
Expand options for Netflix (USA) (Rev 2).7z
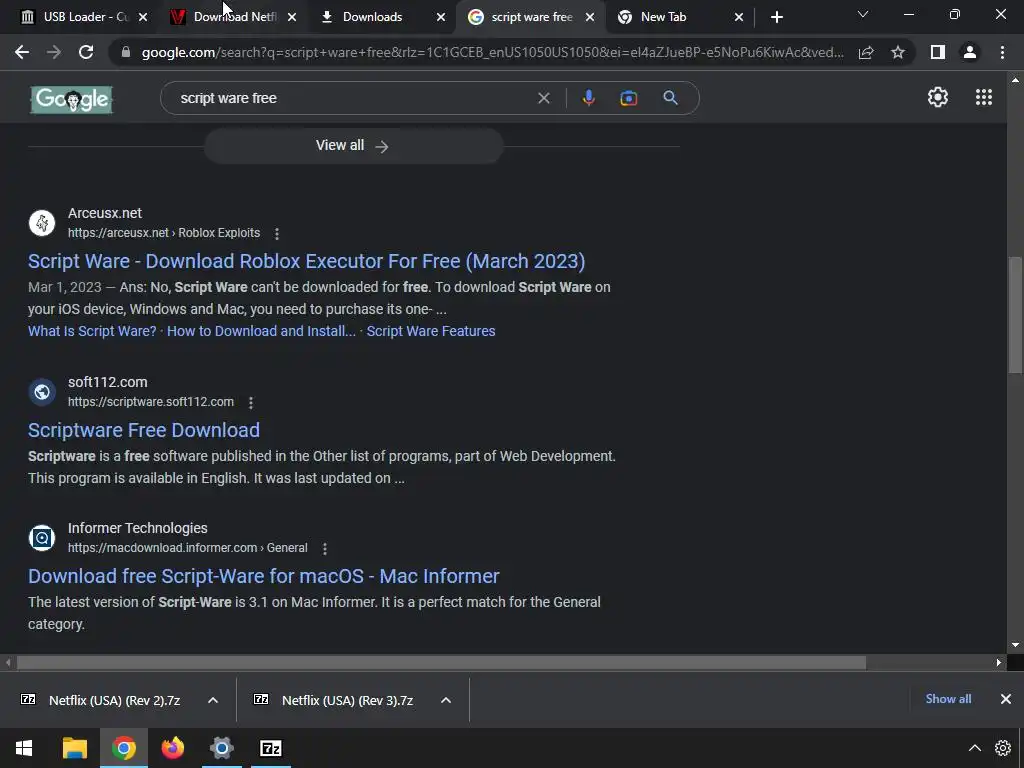(213, 700)
